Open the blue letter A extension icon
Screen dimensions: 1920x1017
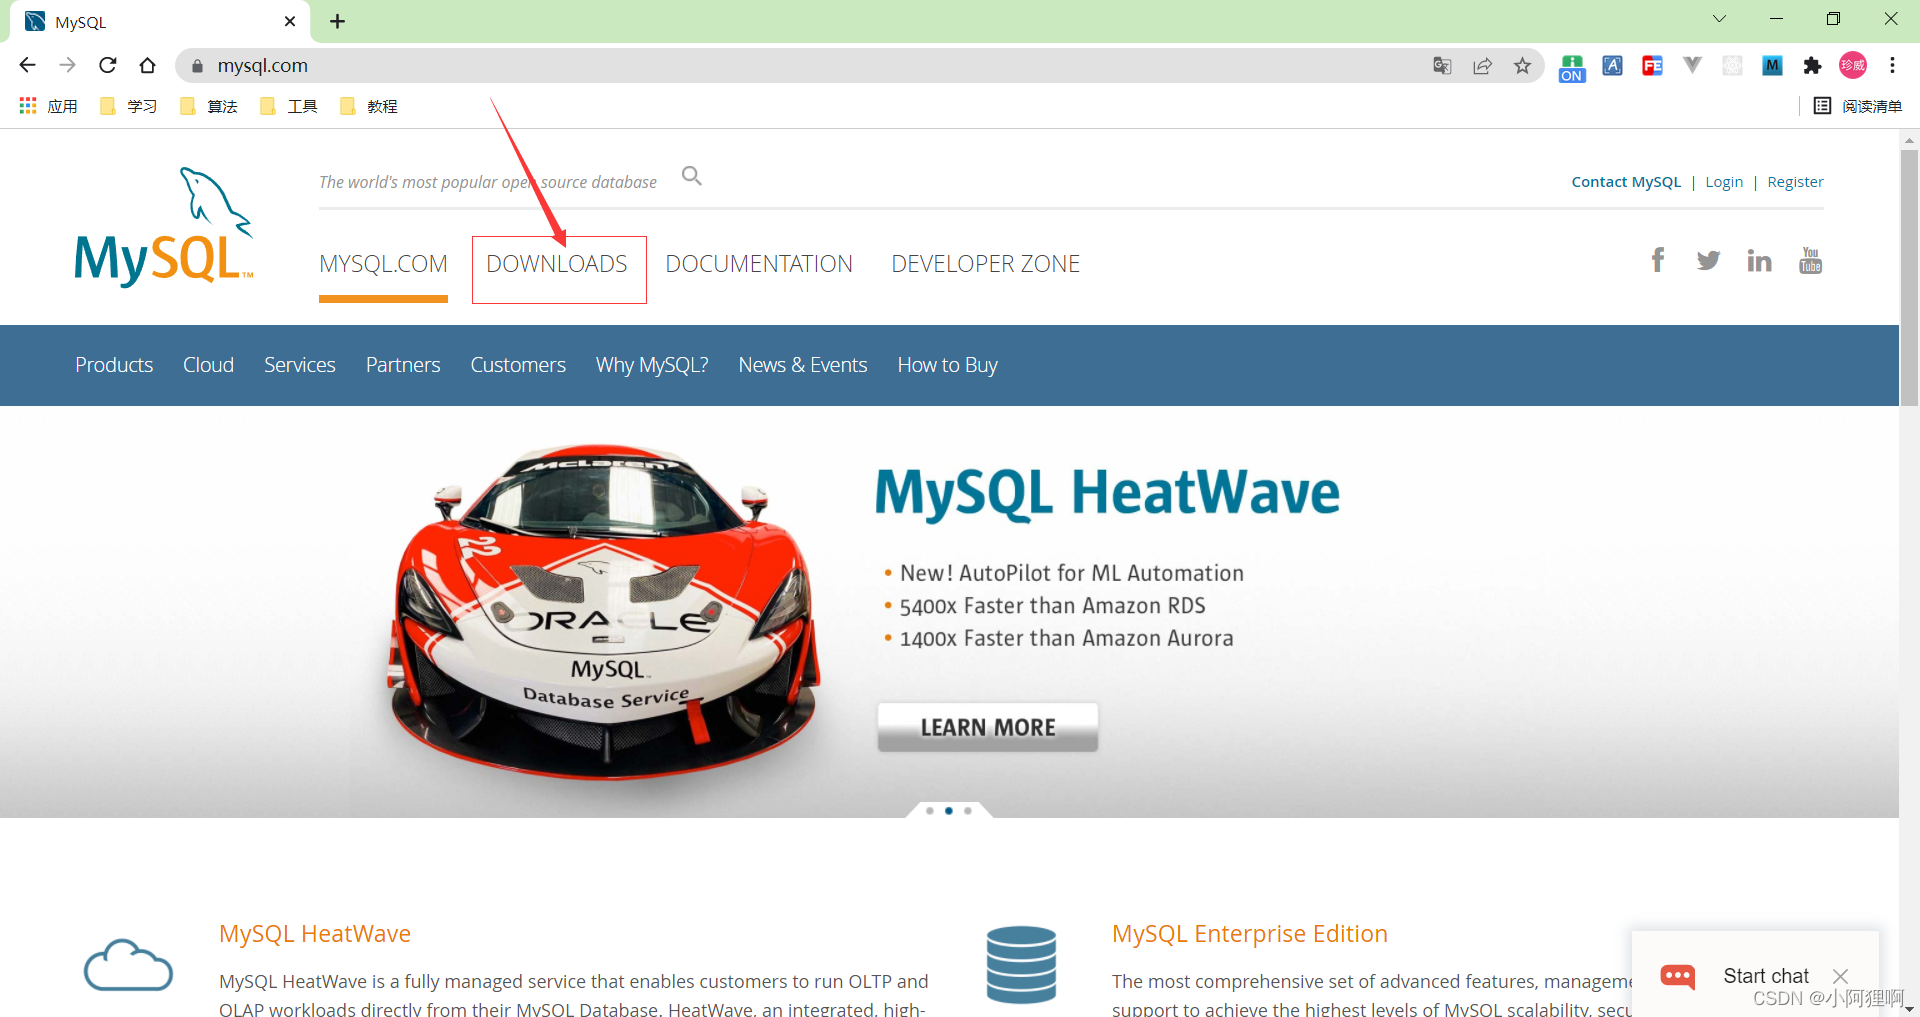point(1612,66)
